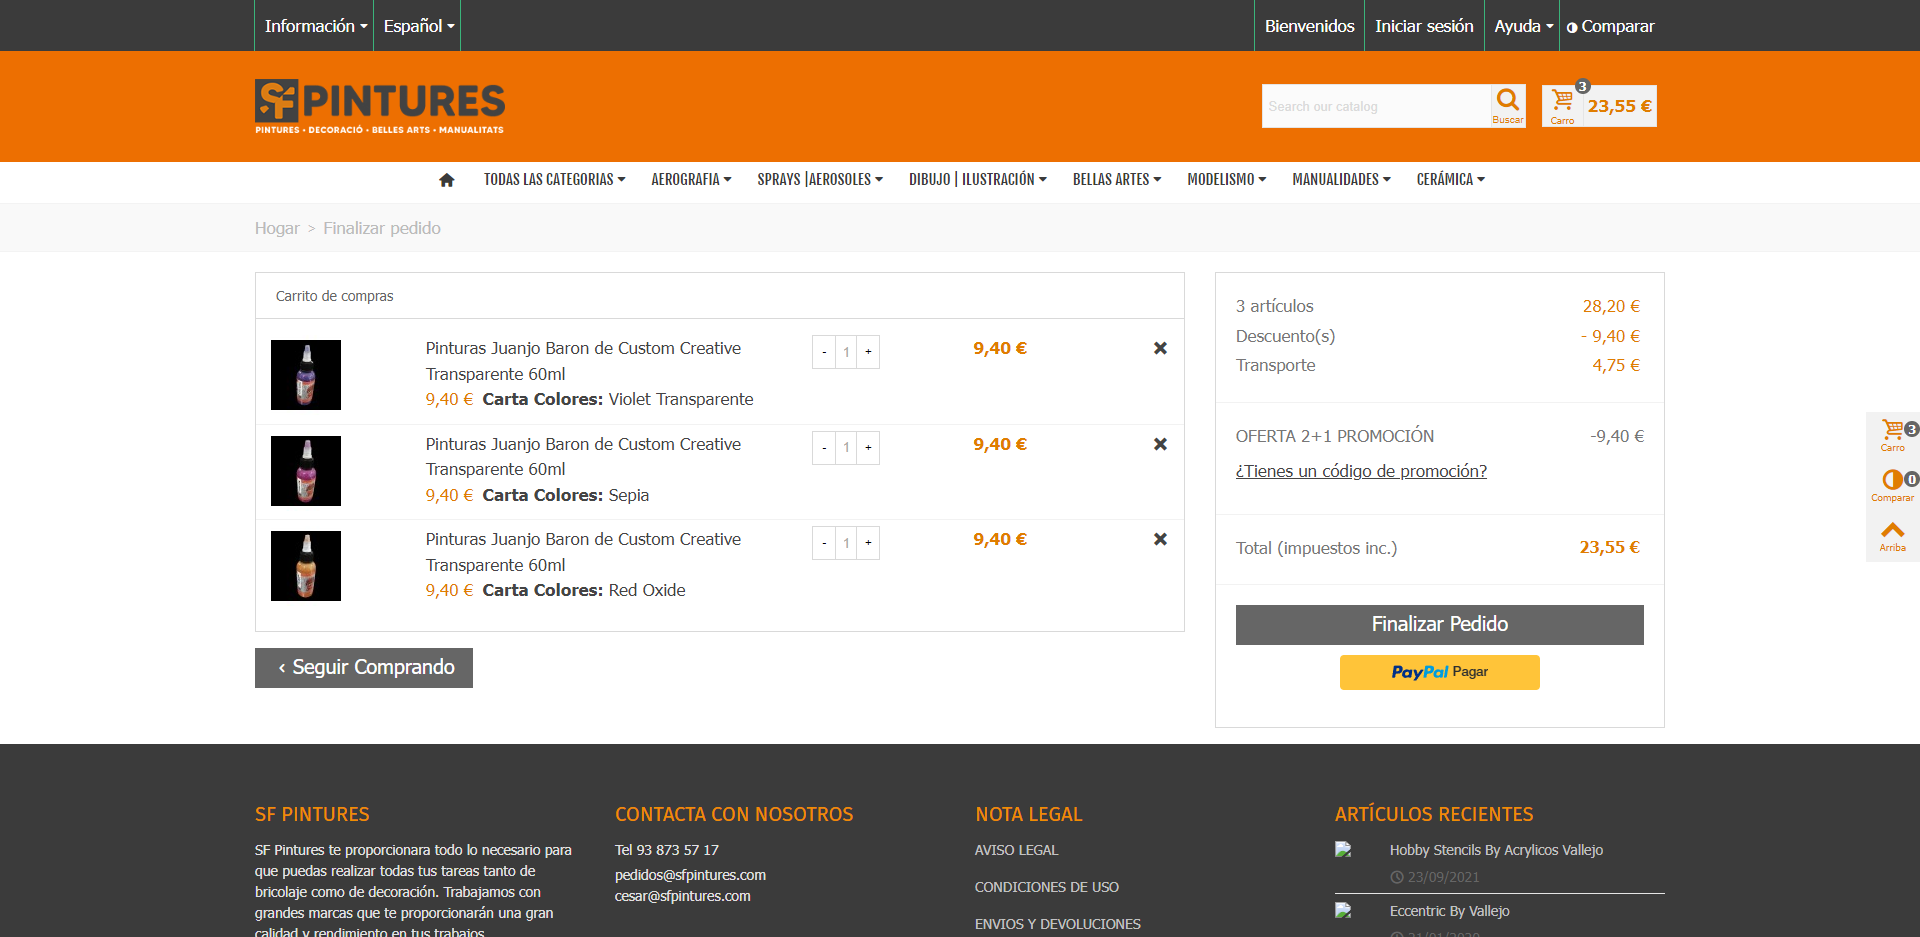Open Eccentric By Vallejo article
The height and width of the screenshot is (937, 1920).
pos(1449,911)
